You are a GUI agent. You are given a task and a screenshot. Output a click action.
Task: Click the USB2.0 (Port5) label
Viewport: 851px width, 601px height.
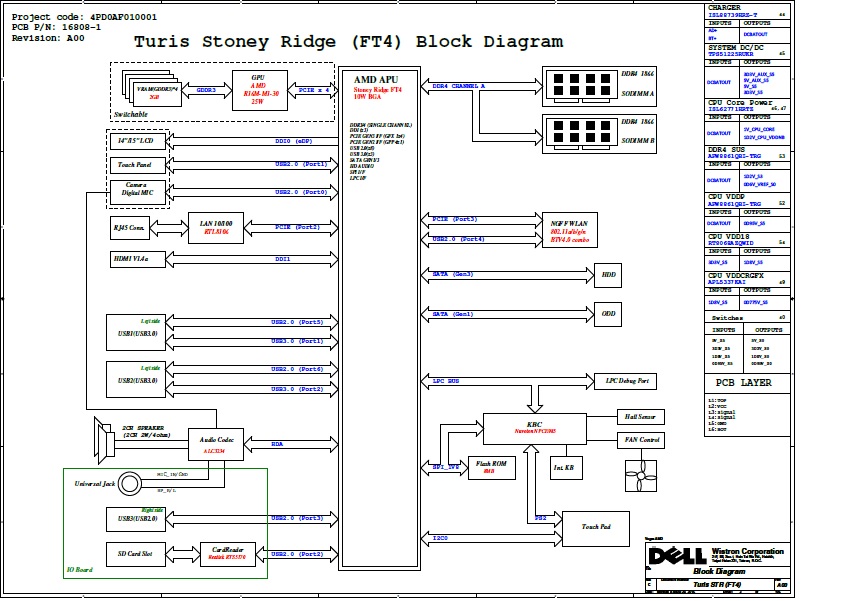coord(297,322)
